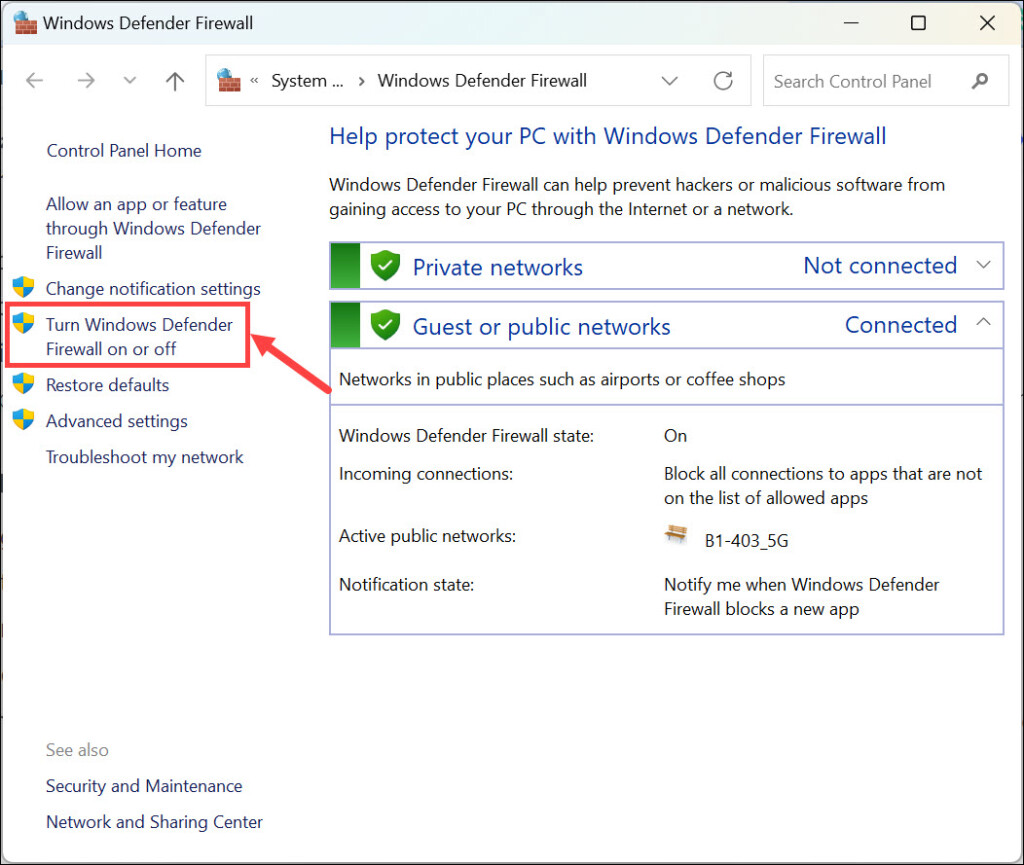Go up one folder level
Viewport: 1024px width, 865px height.
point(175,81)
